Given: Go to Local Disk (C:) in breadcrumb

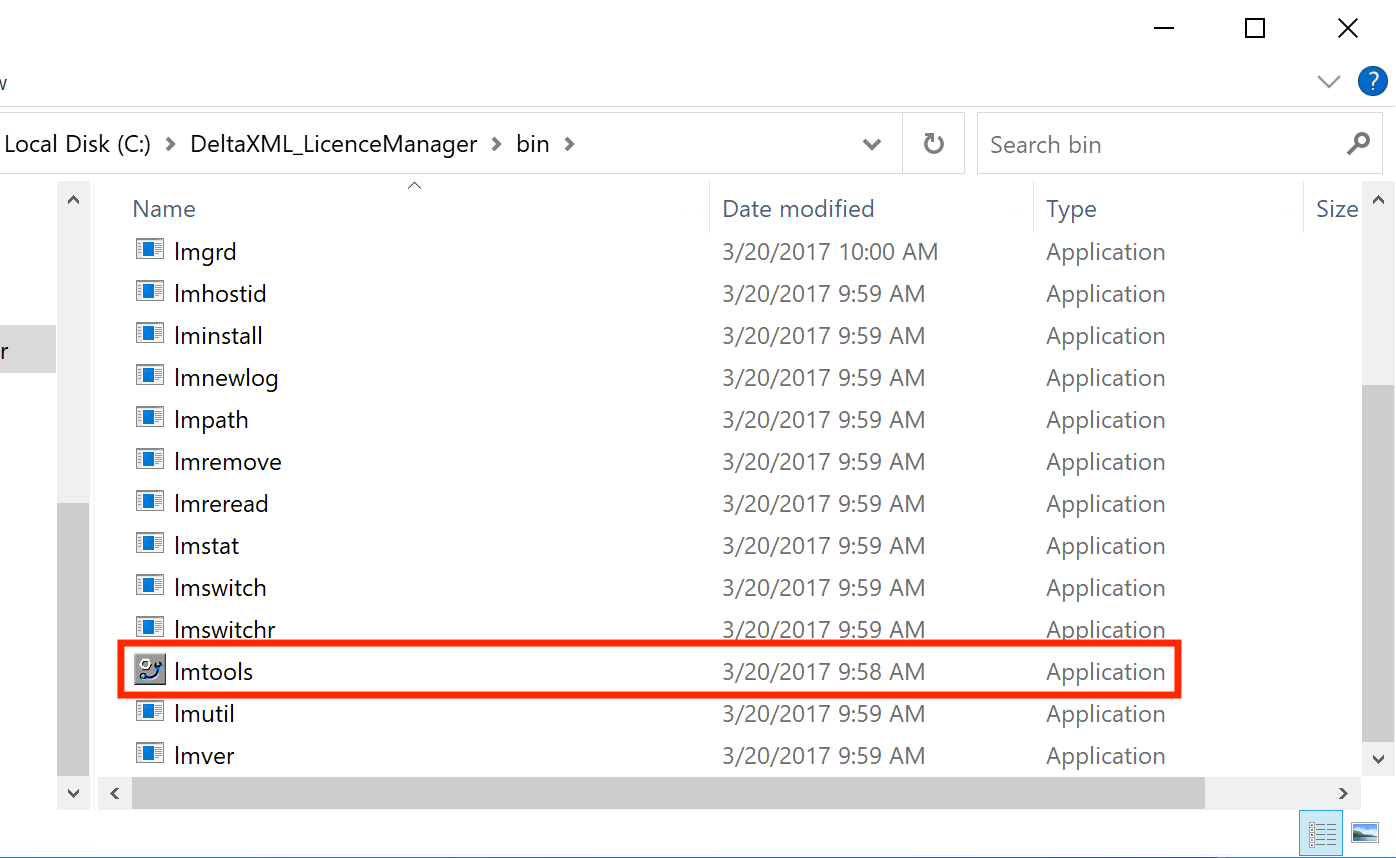Looking at the screenshot, I should (78, 144).
